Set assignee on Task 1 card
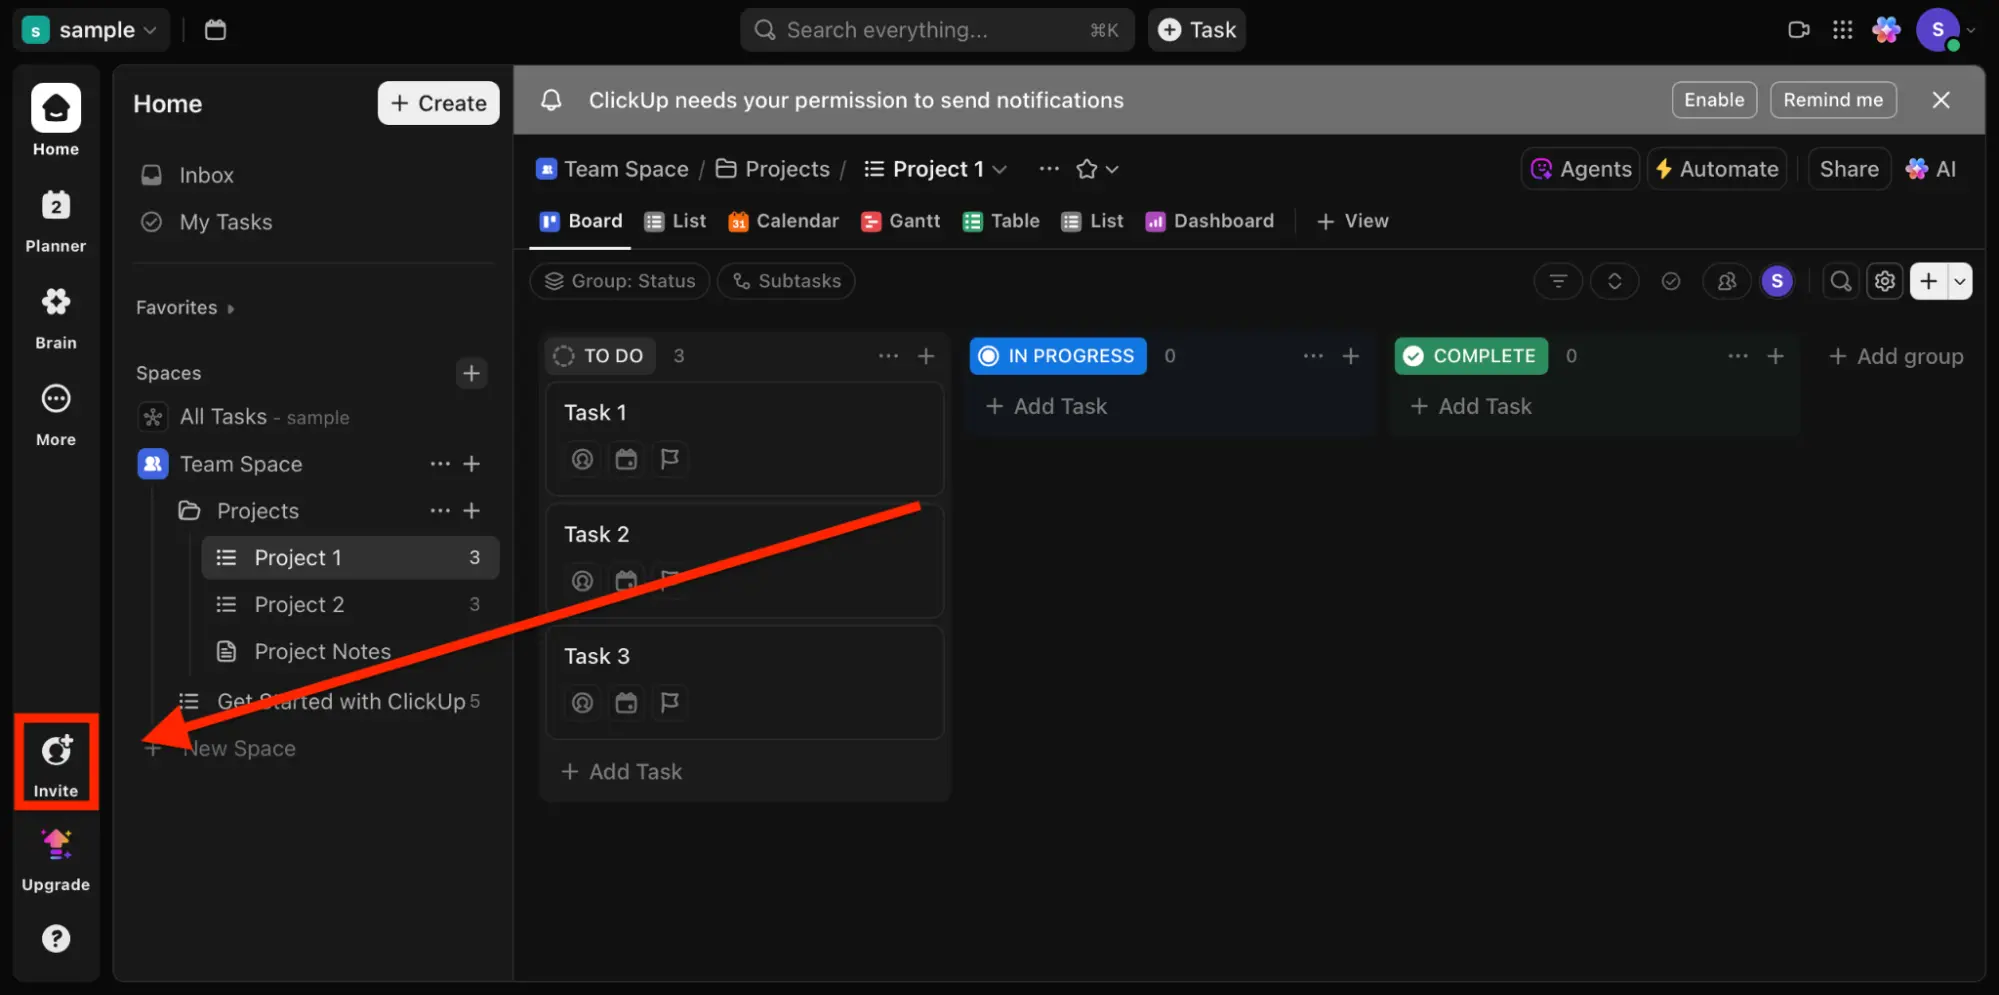Viewport: 1999px width, 995px height. 582,459
